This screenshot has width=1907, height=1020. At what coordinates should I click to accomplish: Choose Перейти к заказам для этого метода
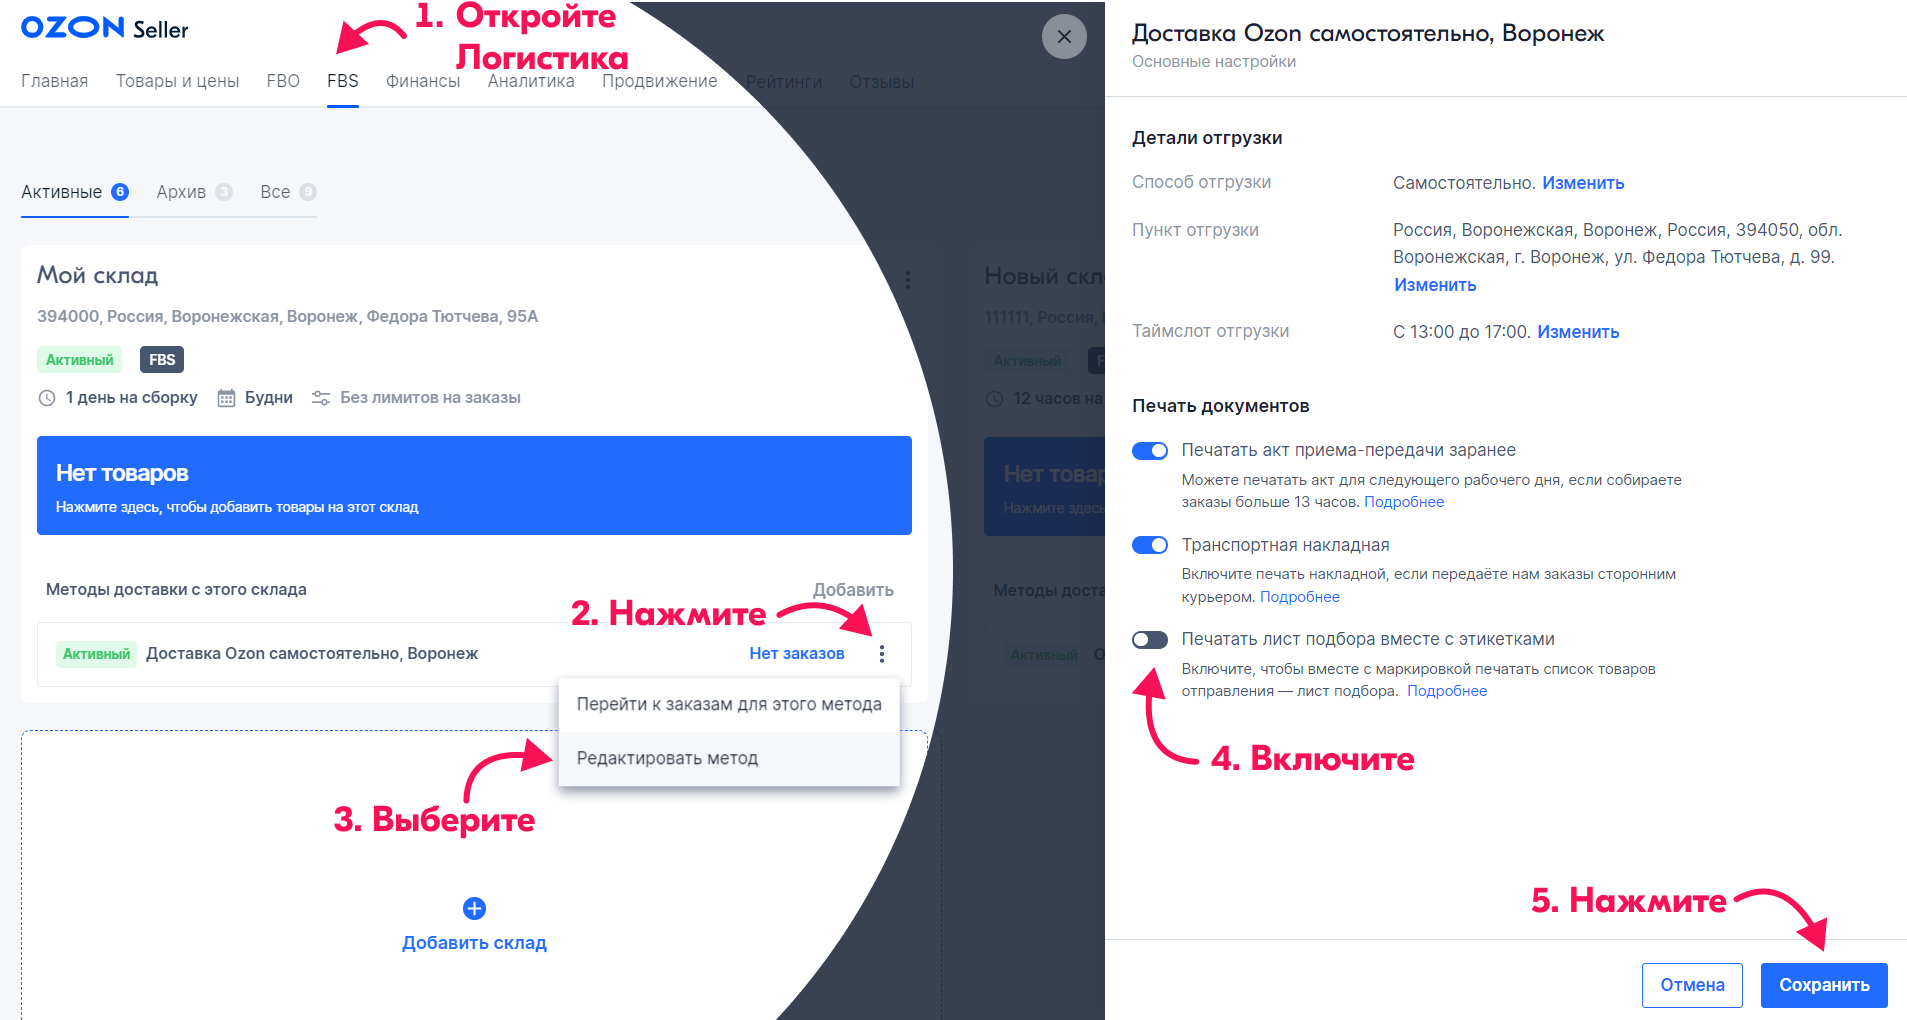tap(728, 704)
